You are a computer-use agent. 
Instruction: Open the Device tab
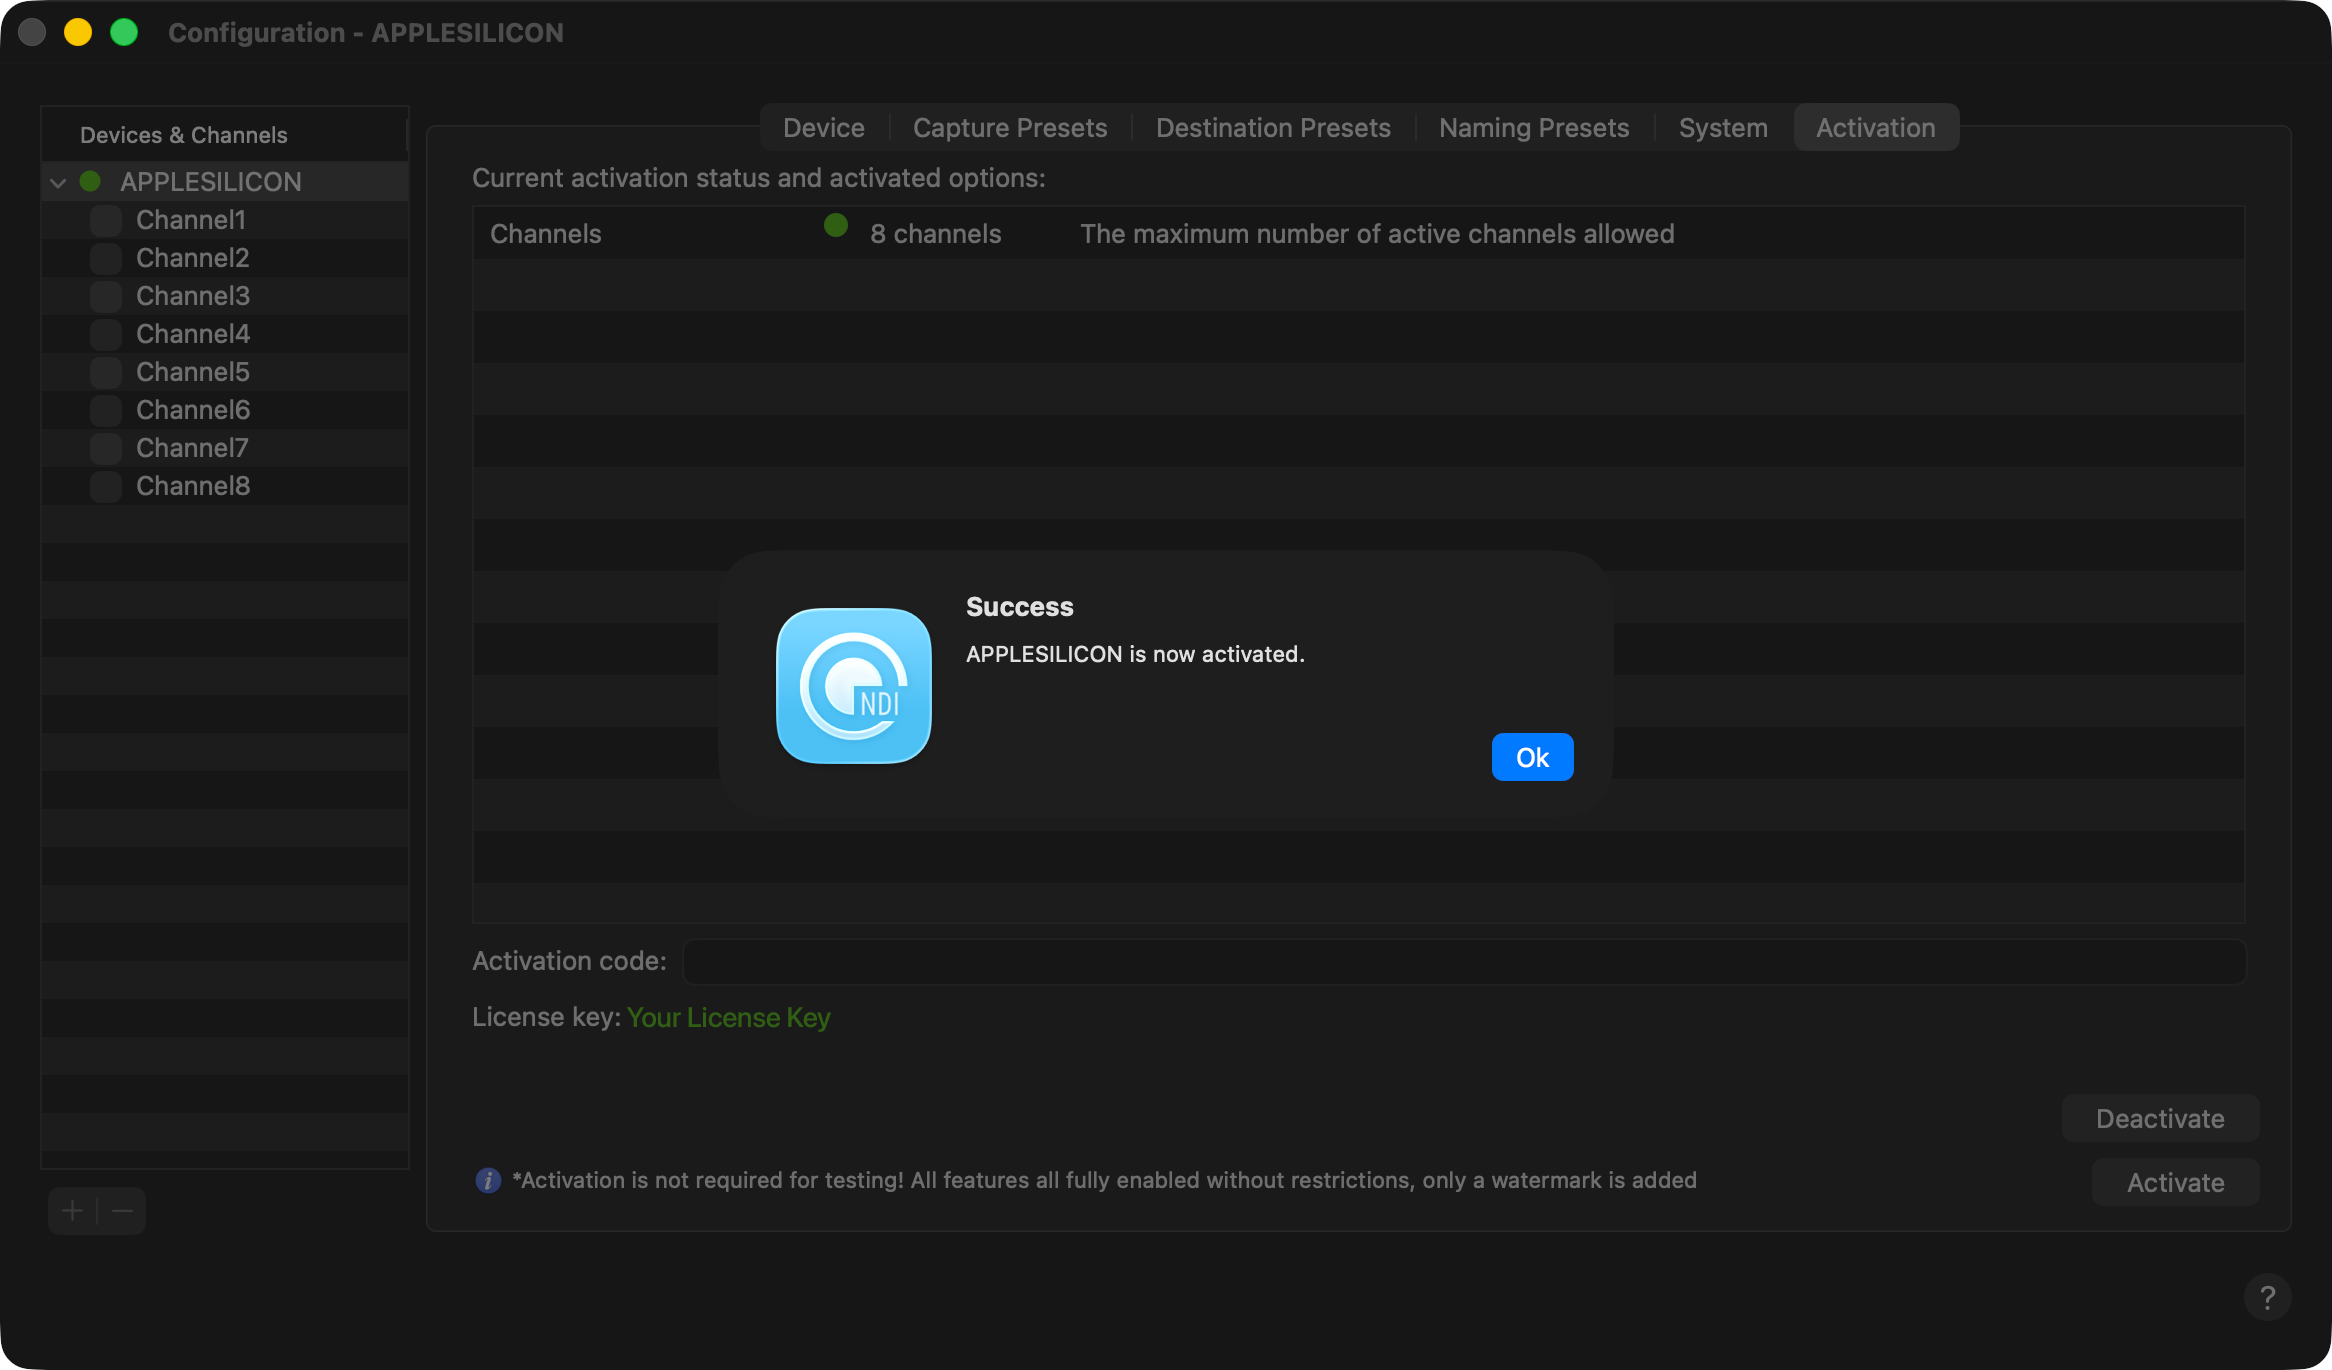824,128
